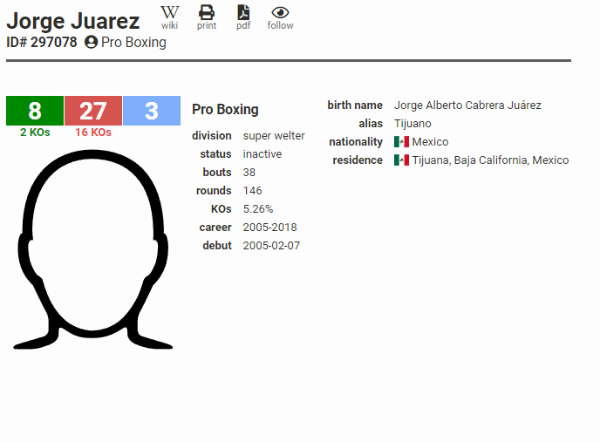The width and height of the screenshot is (600, 442).
Task: Download the profile as pdf
Action: pyautogui.click(x=243, y=13)
